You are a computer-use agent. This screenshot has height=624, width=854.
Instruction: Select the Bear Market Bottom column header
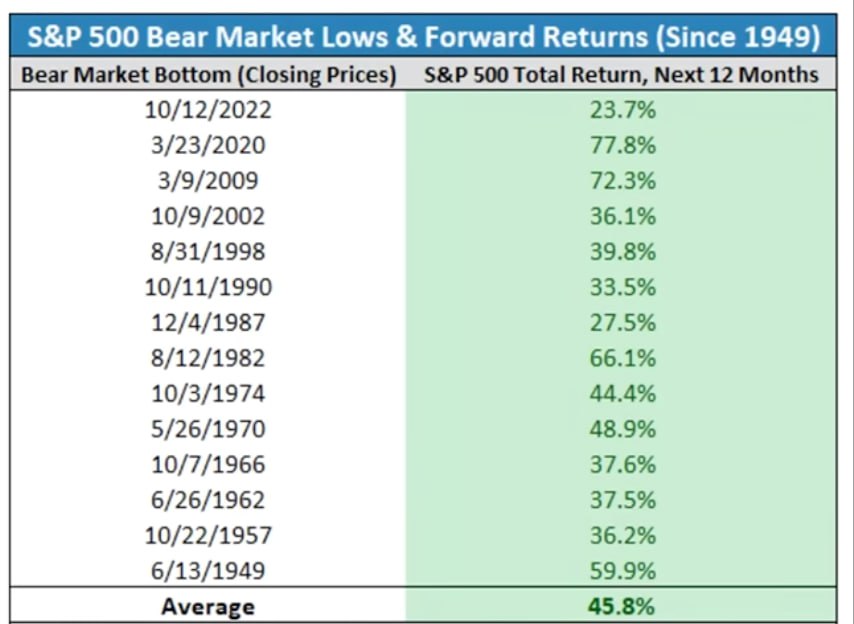tap(208, 74)
